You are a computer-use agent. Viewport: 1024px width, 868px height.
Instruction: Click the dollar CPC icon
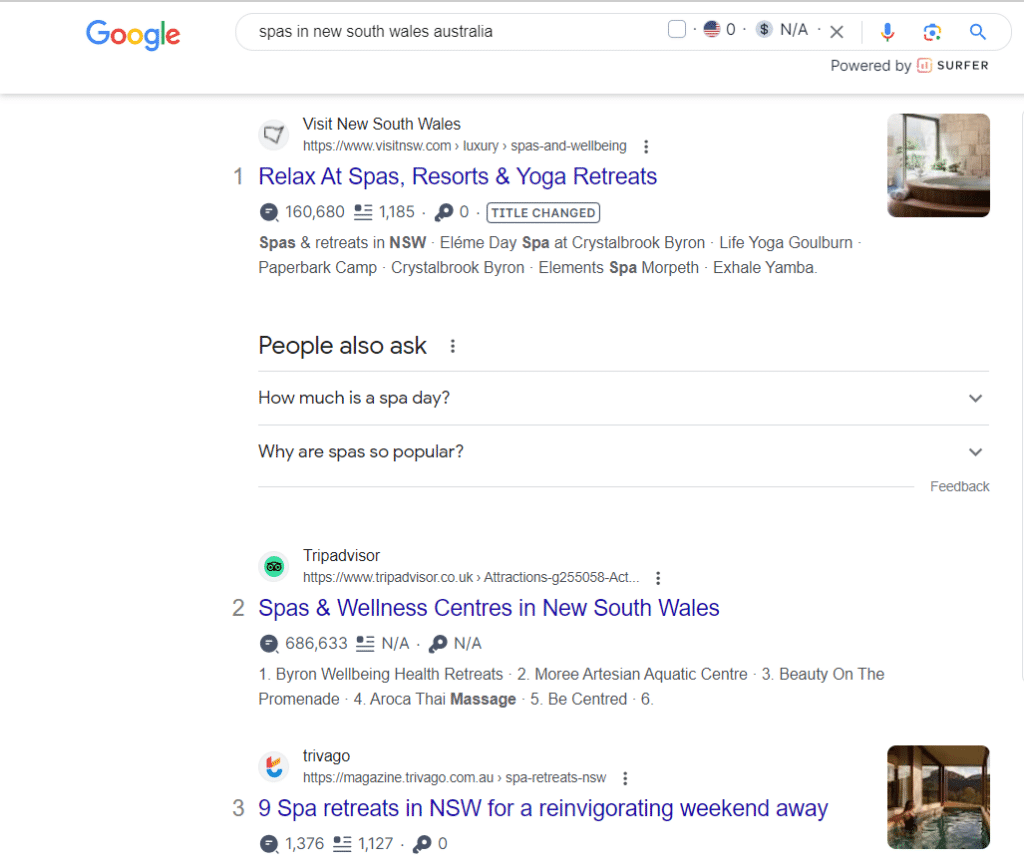(764, 29)
